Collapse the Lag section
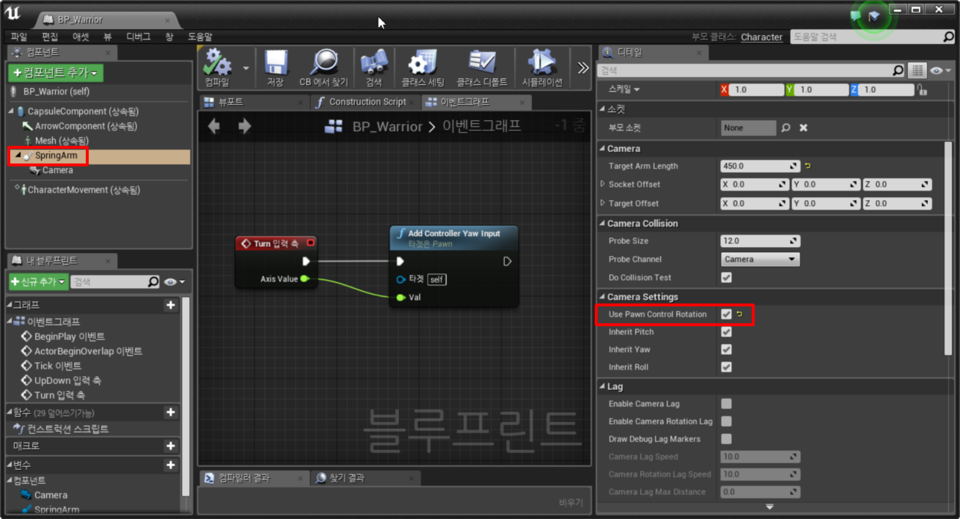 coord(602,386)
